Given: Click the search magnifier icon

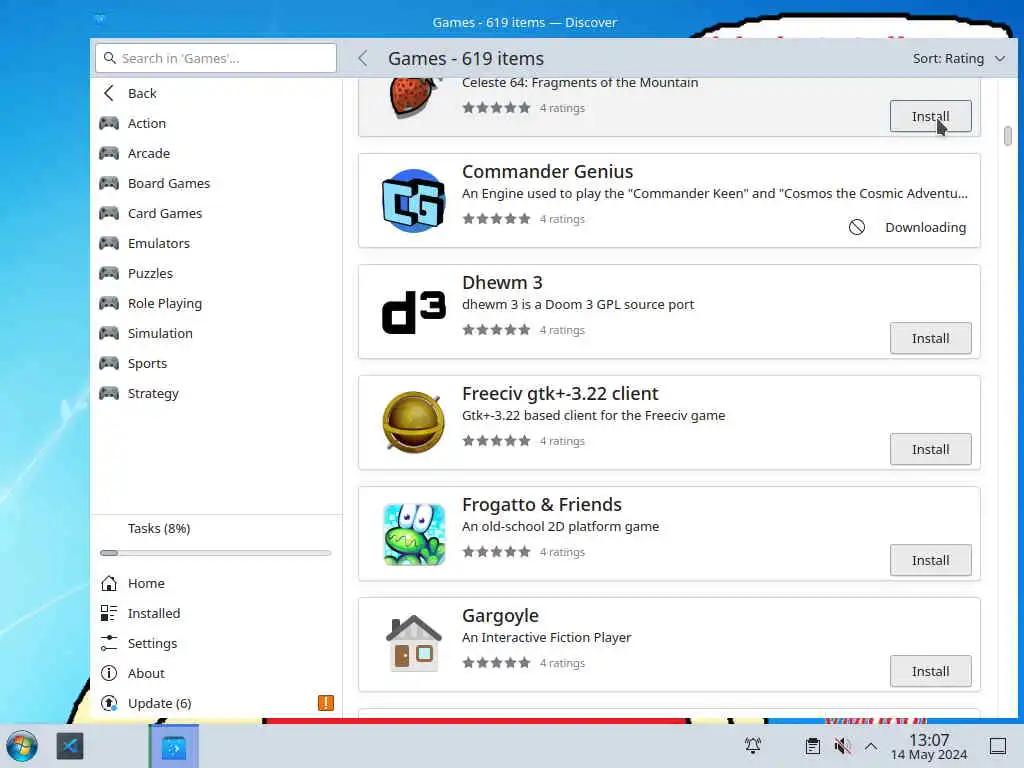Looking at the screenshot, I should click(110, 58).
